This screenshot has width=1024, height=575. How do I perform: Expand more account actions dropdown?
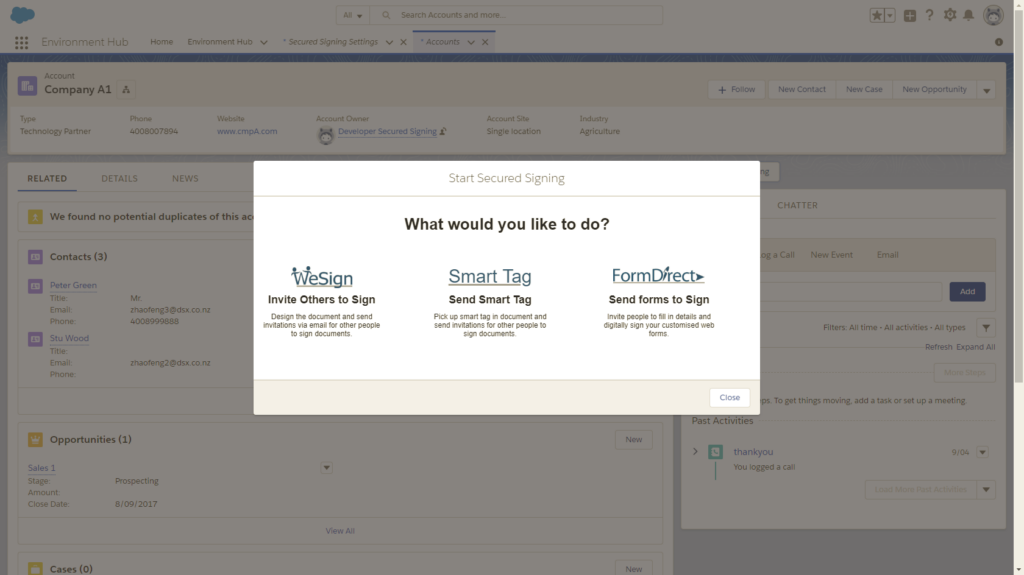(x=986, y=90)
